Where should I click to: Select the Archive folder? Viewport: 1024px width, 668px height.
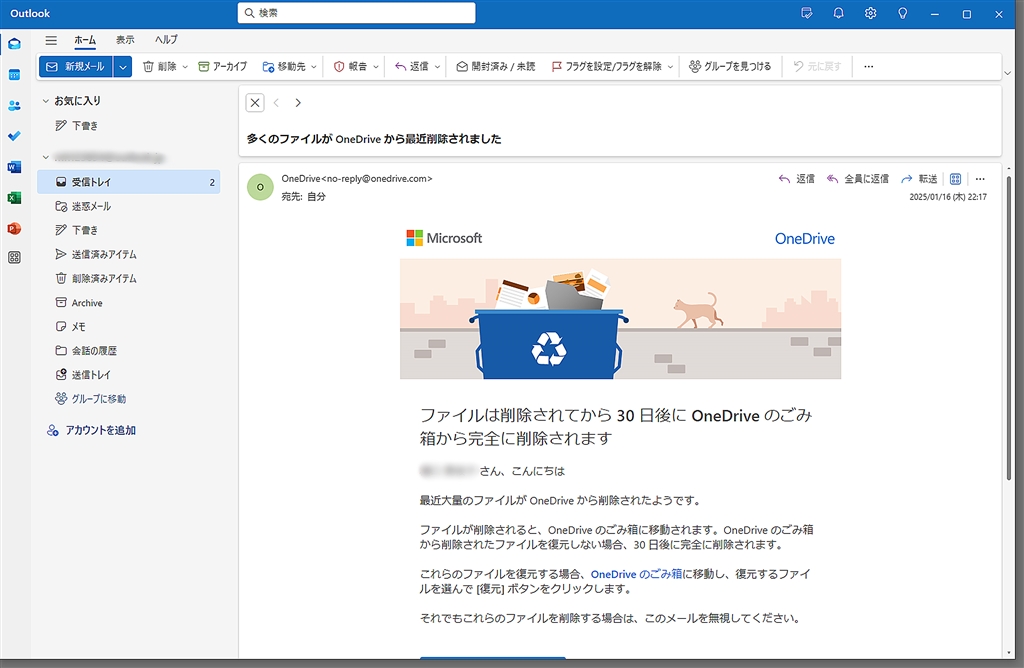129,303
